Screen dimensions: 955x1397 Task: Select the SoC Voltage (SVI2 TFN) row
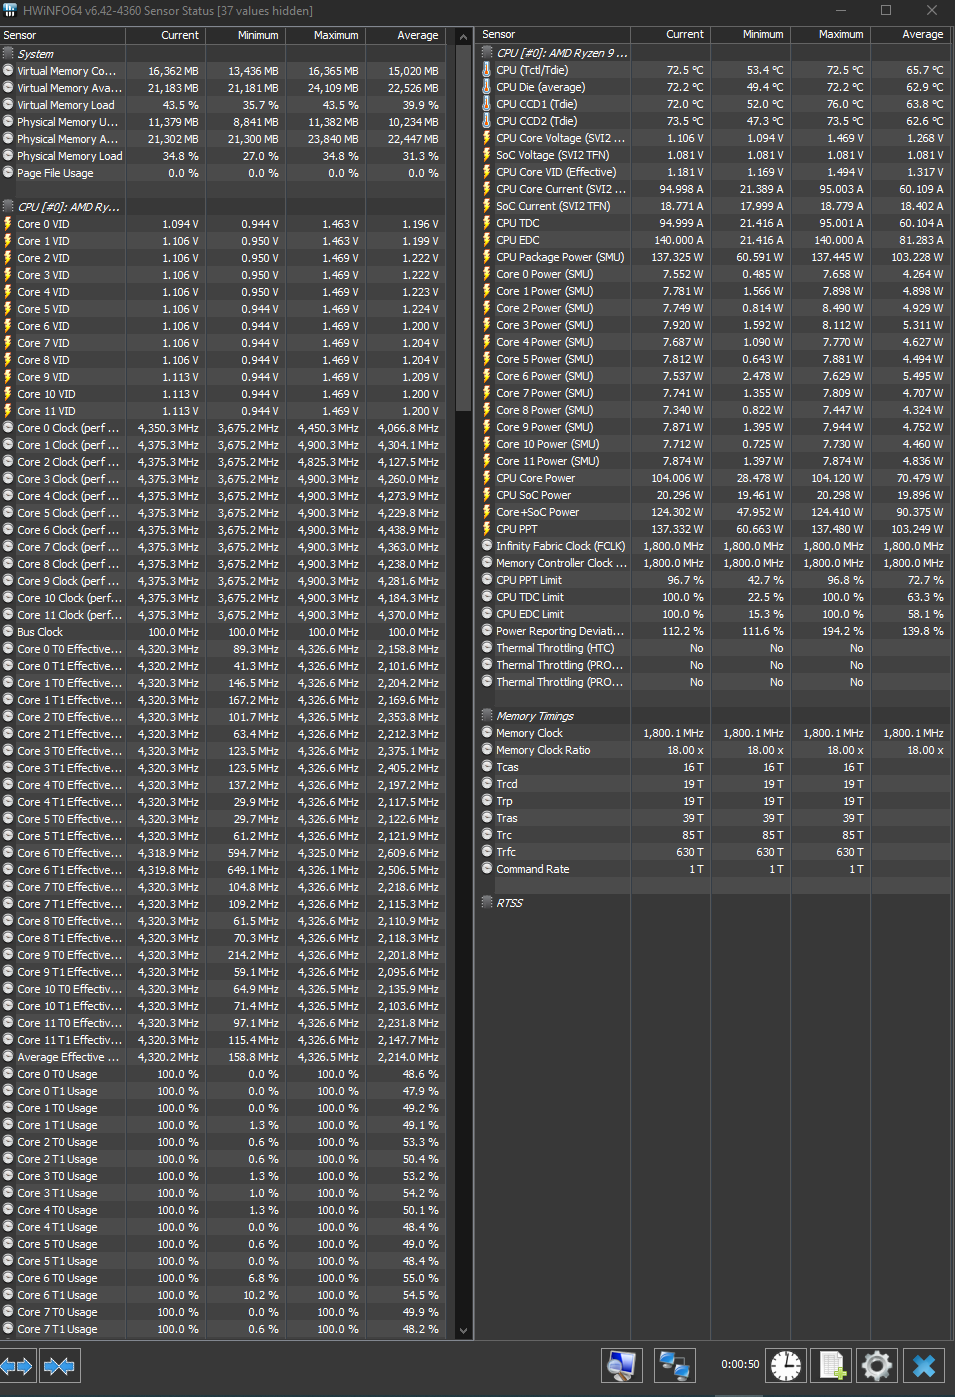pos(713,155)
